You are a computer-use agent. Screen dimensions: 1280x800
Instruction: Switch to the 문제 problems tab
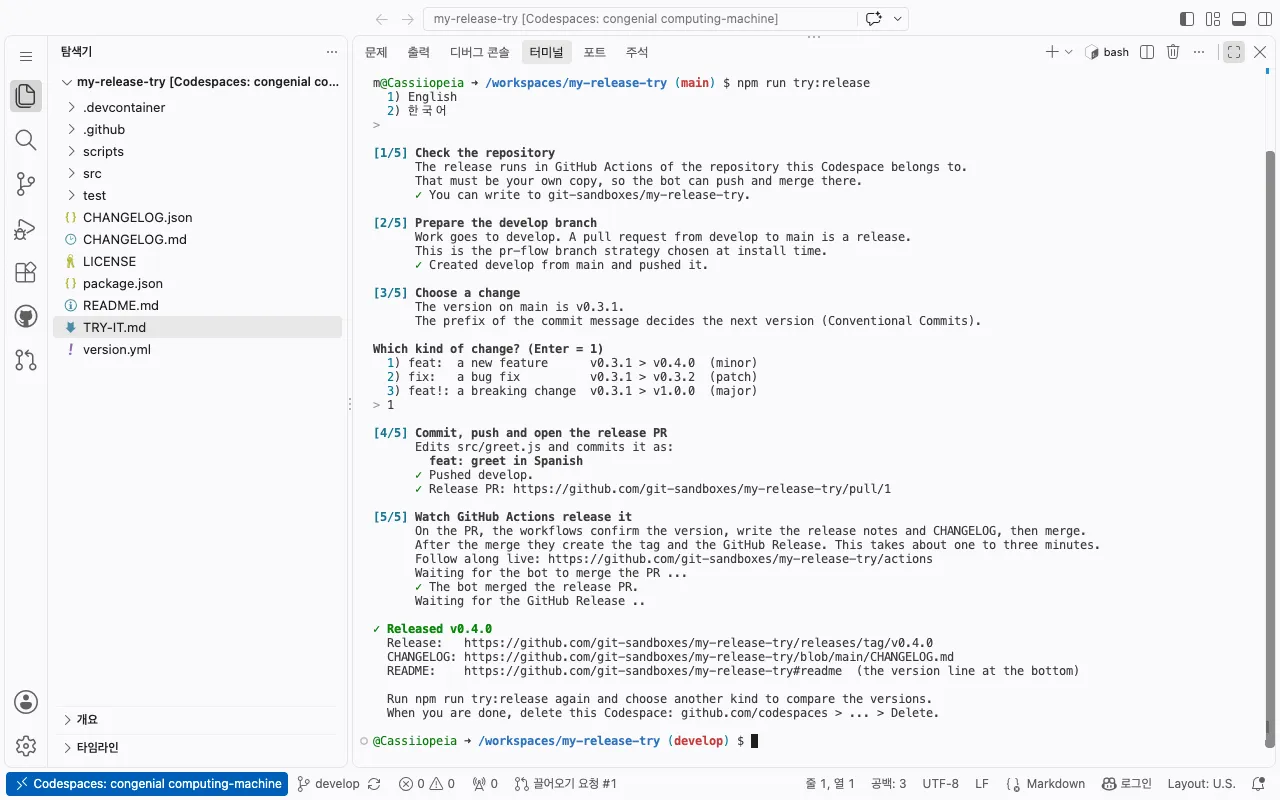click(376, 52)
